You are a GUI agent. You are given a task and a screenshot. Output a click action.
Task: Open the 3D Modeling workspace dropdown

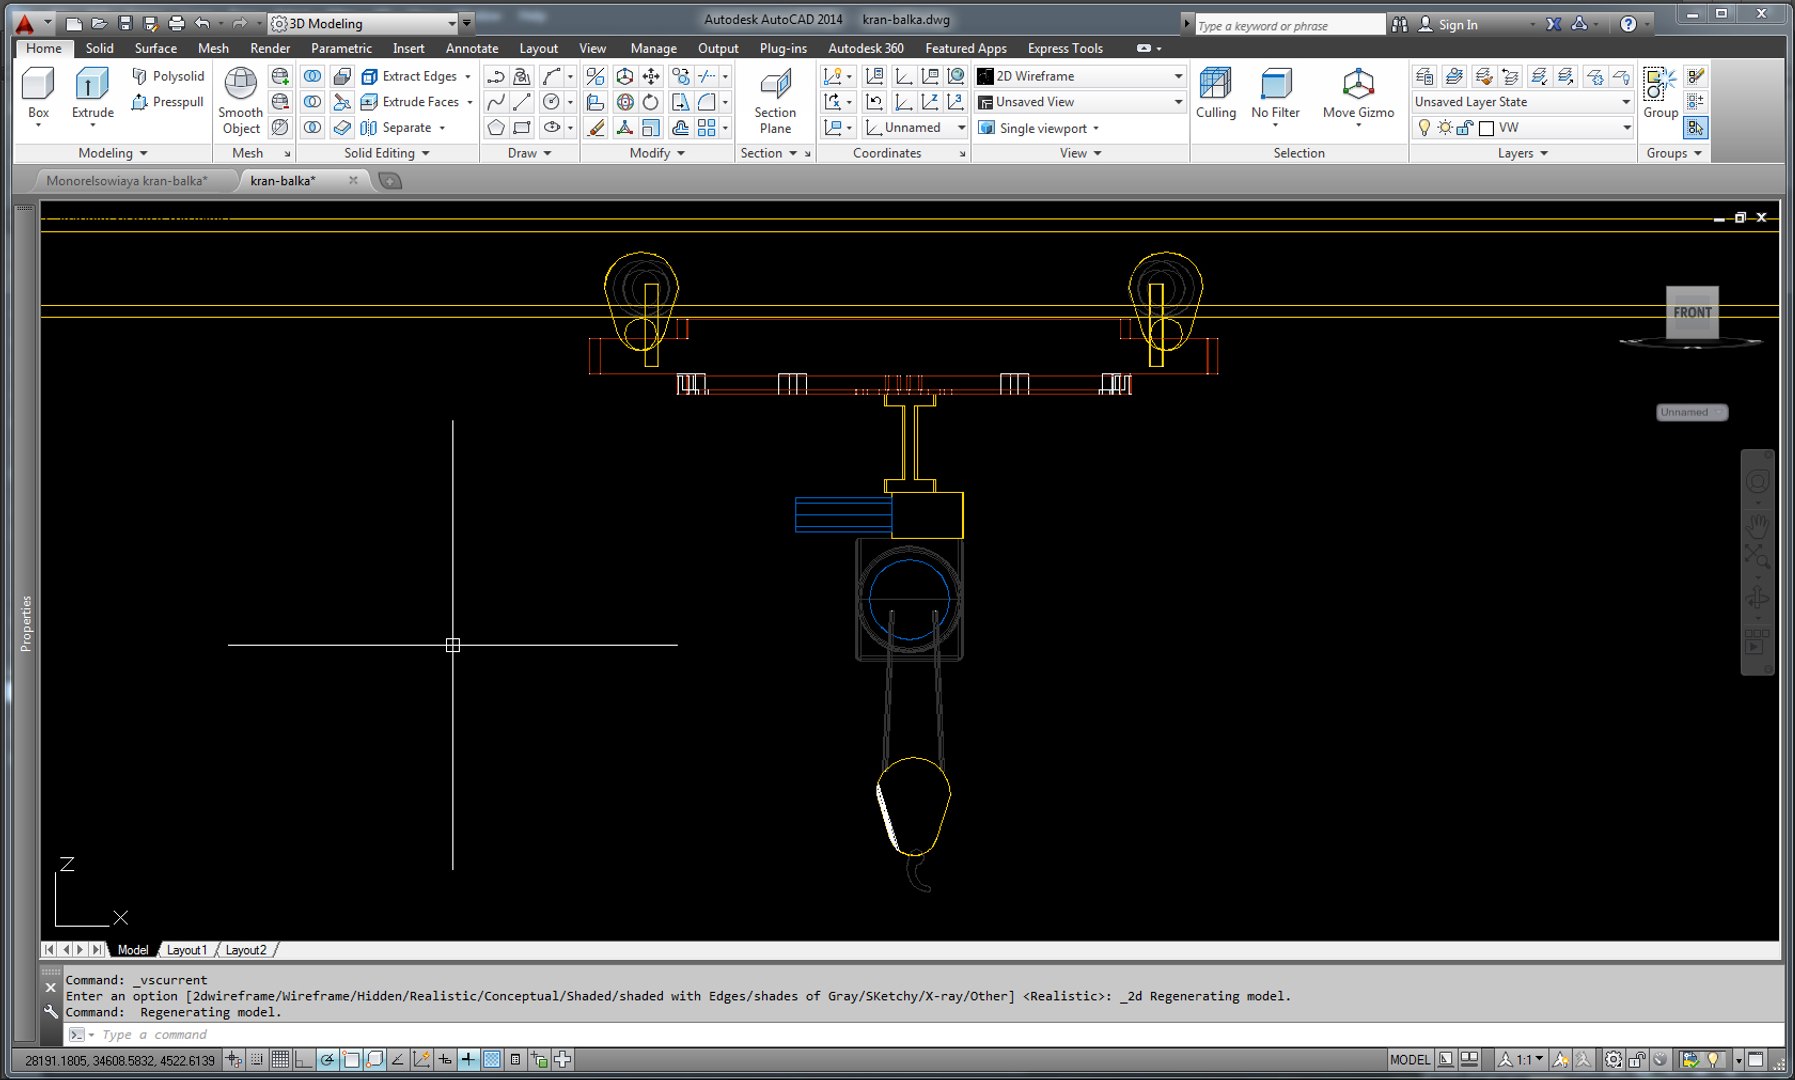click(364, 23)
